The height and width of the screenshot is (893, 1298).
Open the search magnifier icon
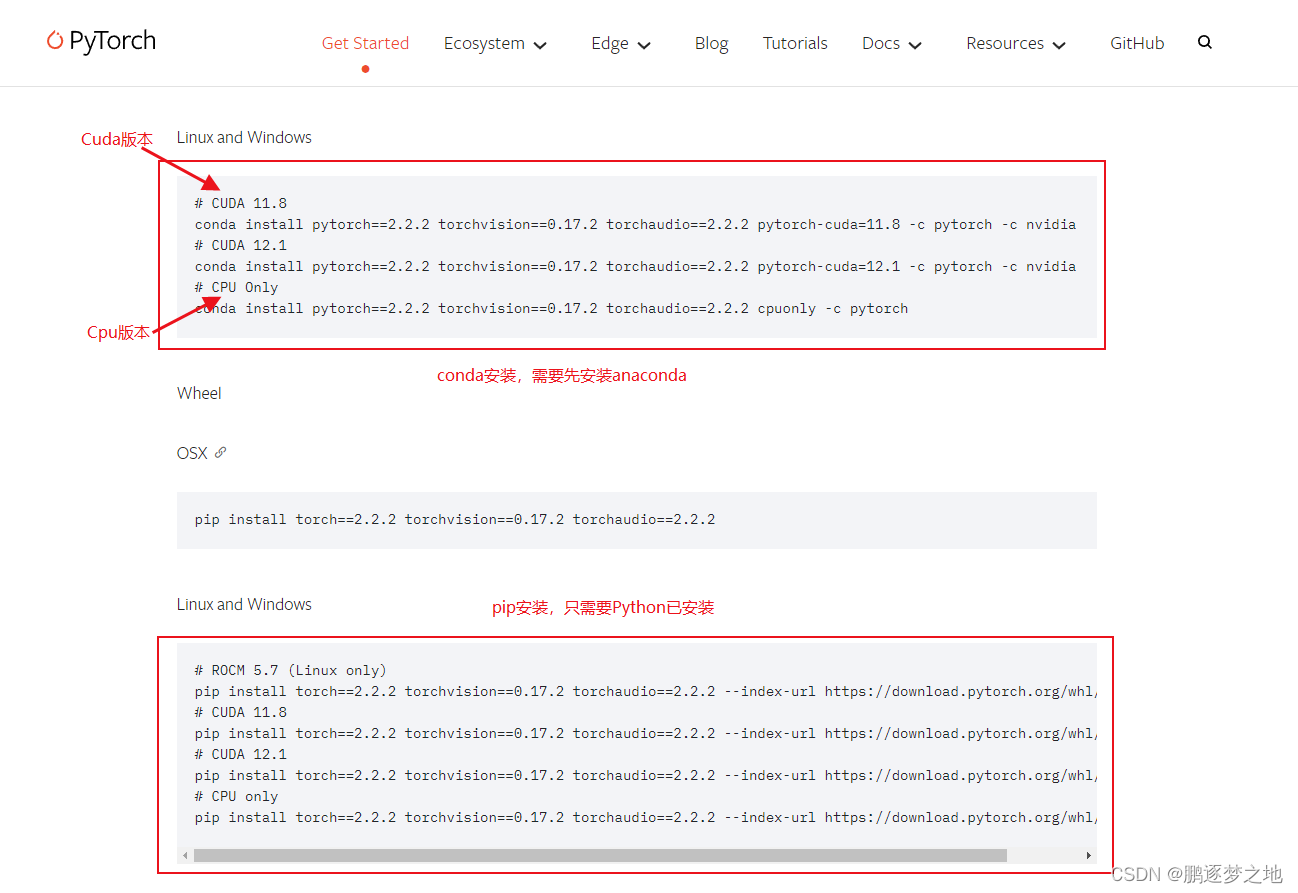point(1205,43)
